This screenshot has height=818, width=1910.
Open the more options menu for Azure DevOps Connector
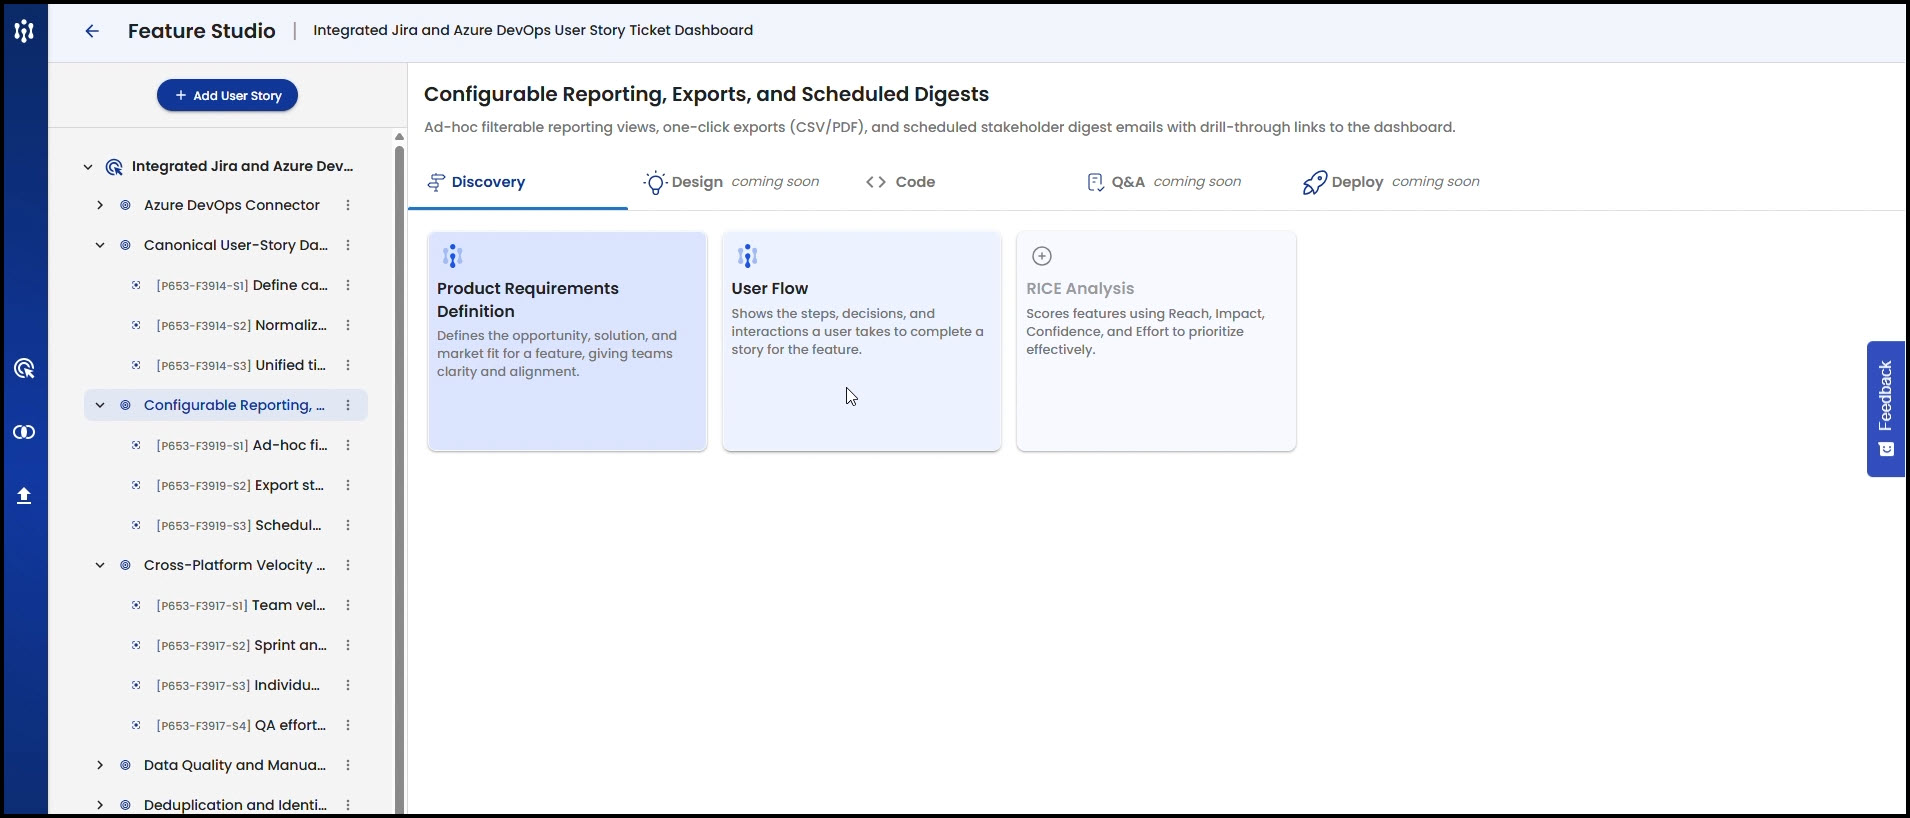tap(348, 205)
